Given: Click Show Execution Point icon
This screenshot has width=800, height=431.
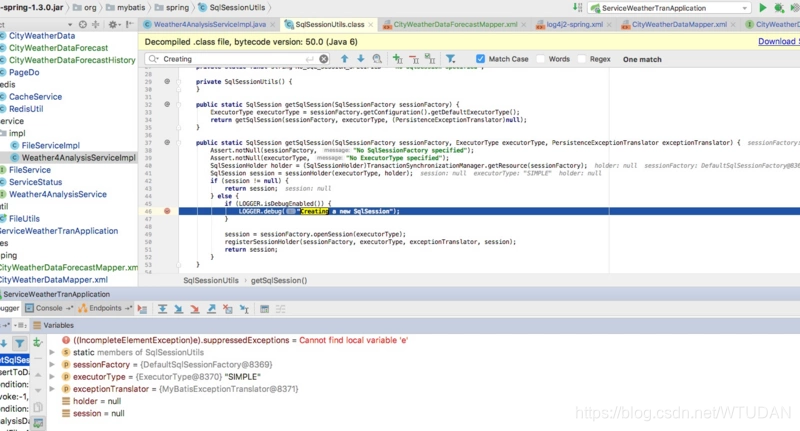Looking at the screenshot, I should pyautogui.click(x=142, y=309).
